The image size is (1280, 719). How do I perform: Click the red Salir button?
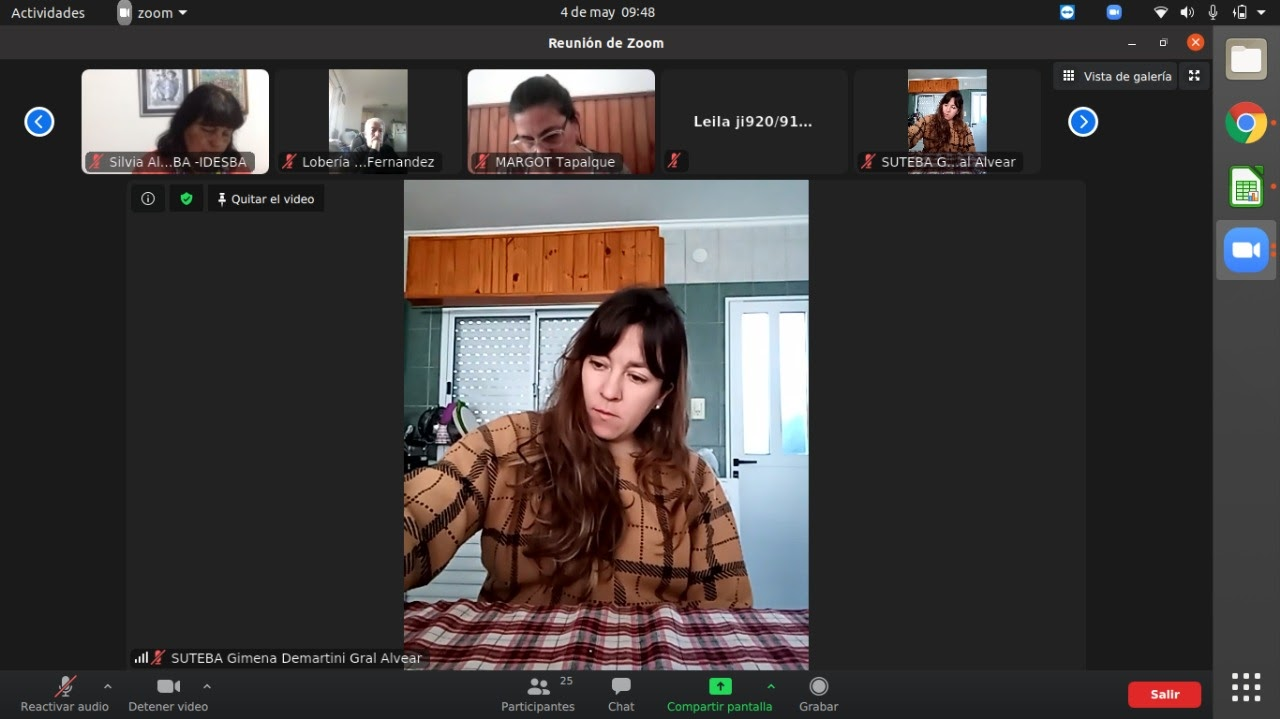click(1164, 694)
